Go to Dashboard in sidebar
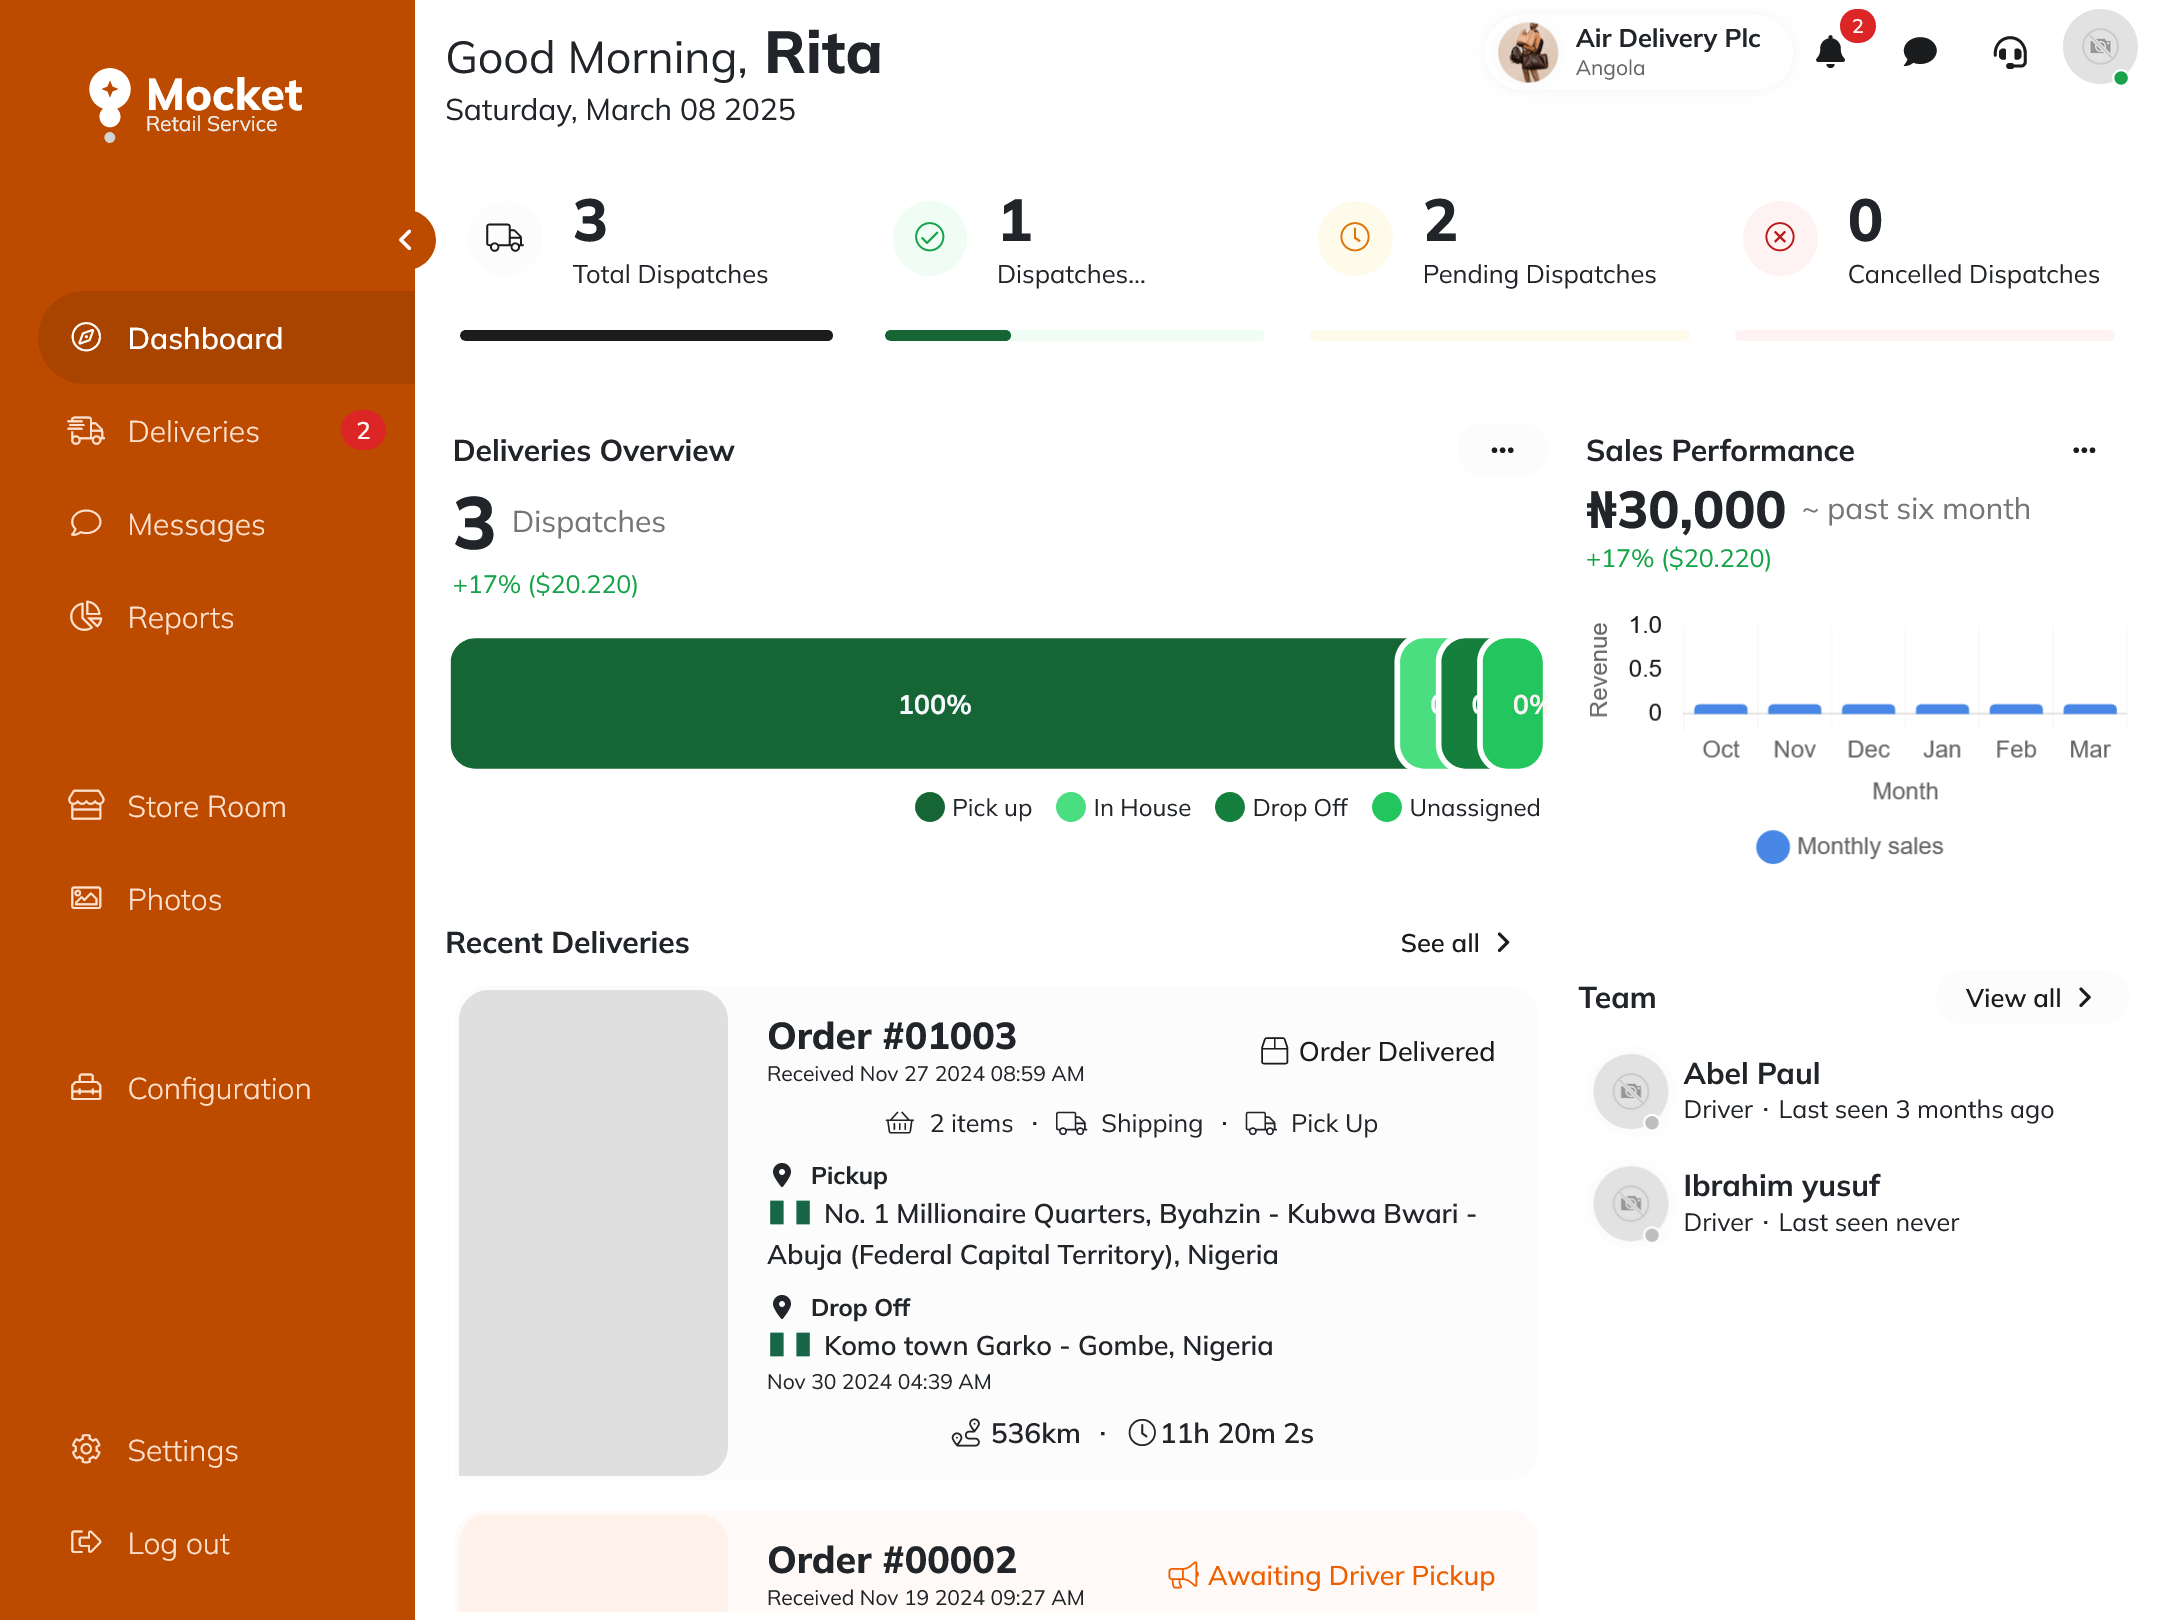The image size is (2162, 1620). (x=226, y=338)
